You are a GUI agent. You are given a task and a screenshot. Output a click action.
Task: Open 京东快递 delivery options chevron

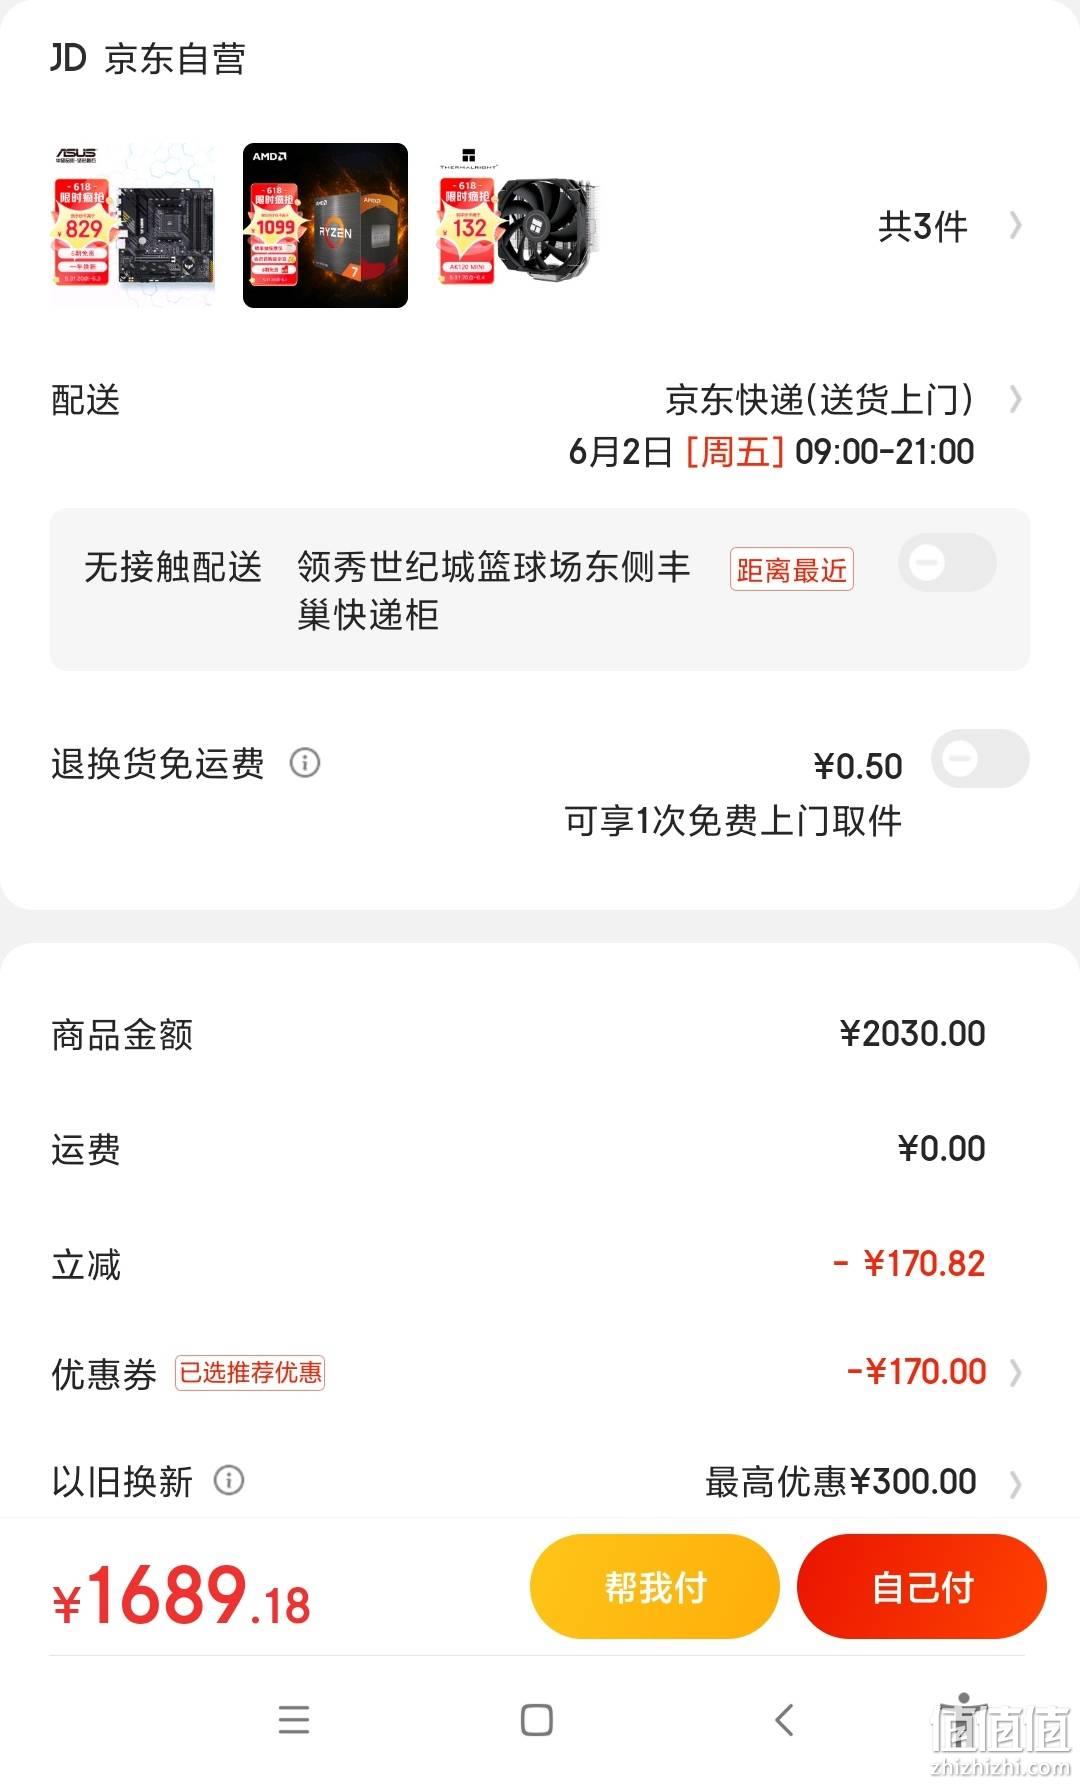[1015, 399]
